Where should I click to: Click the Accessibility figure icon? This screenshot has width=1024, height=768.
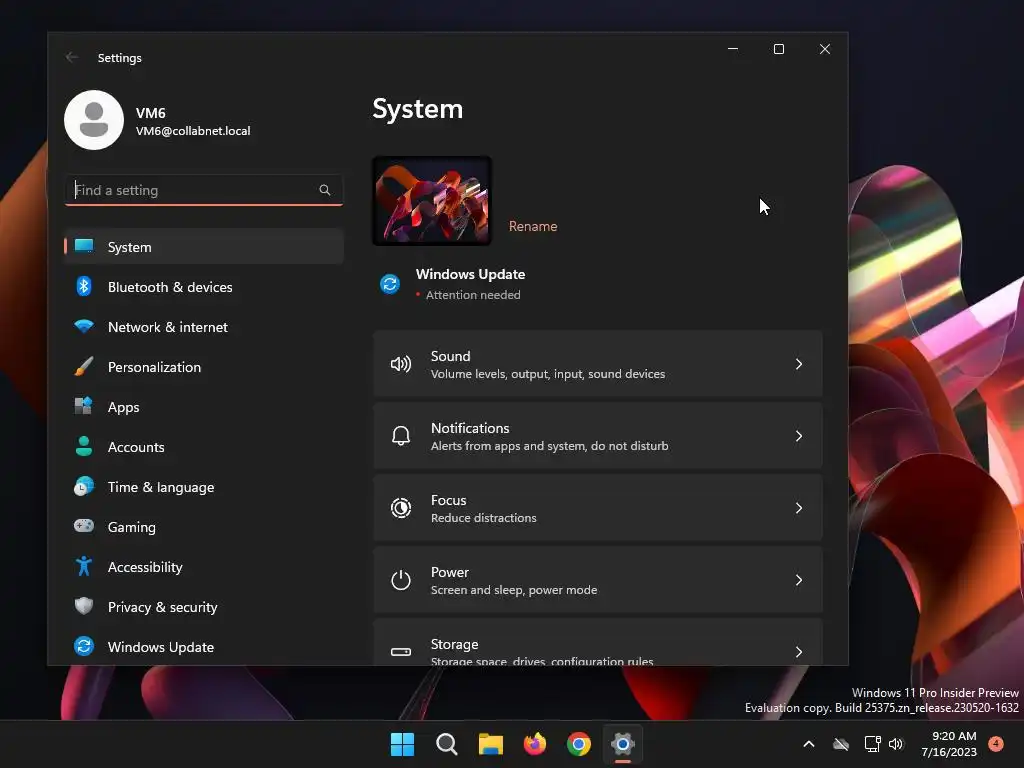pos(84,566)
